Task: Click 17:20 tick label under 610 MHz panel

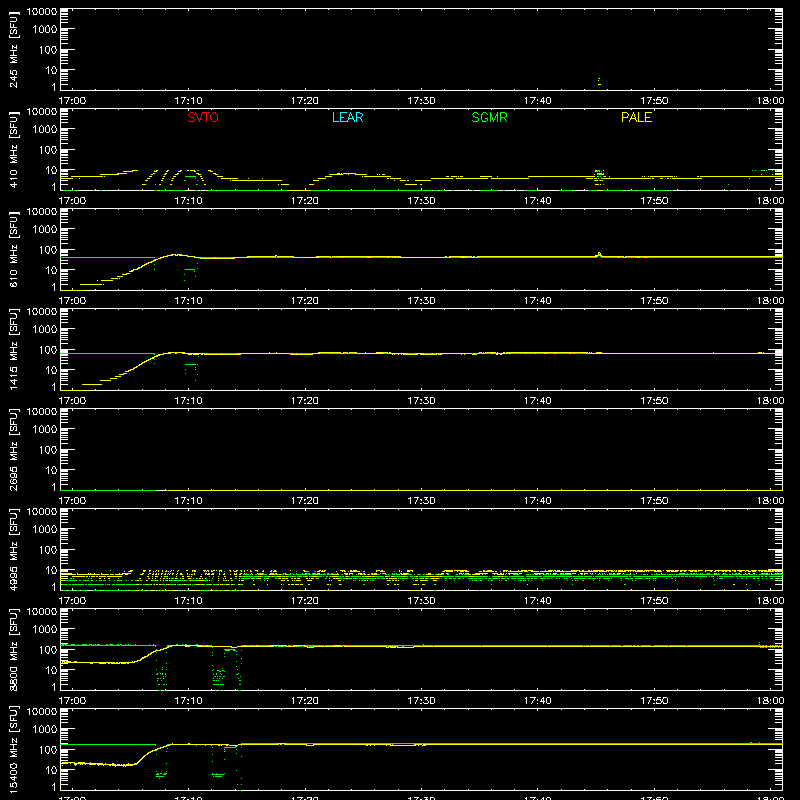Action: pyautogui.click(x=305, y=301)
